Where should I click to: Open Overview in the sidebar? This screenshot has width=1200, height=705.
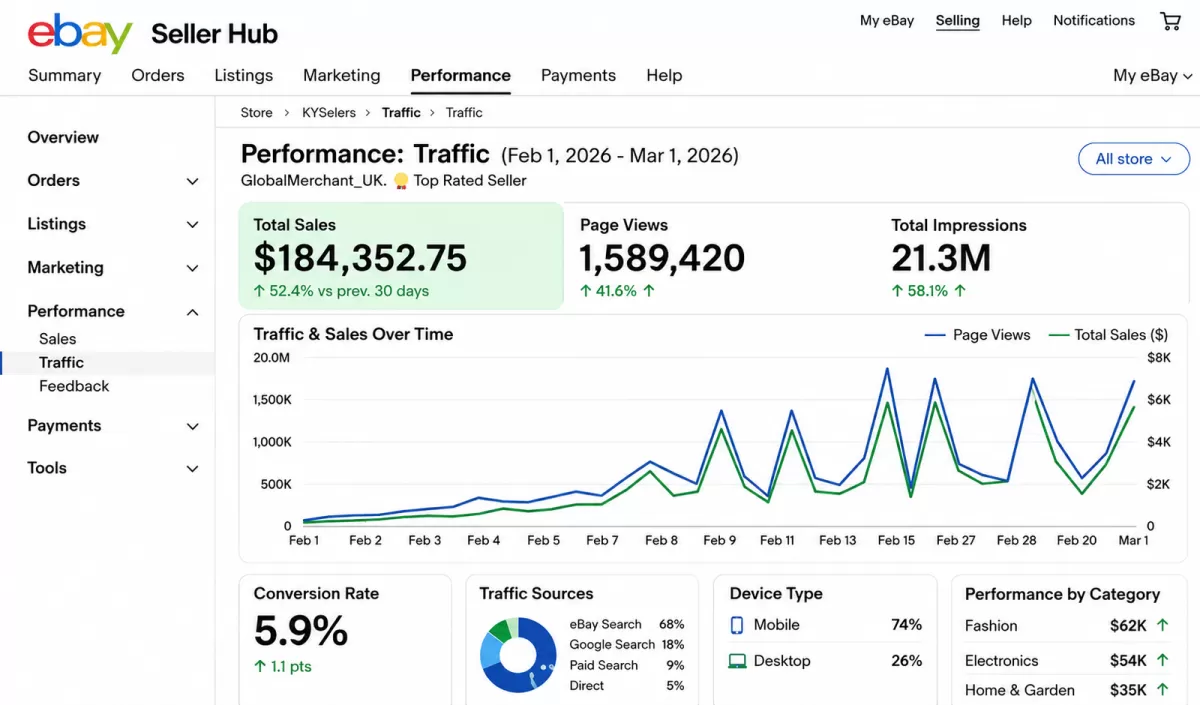[63, 138]
